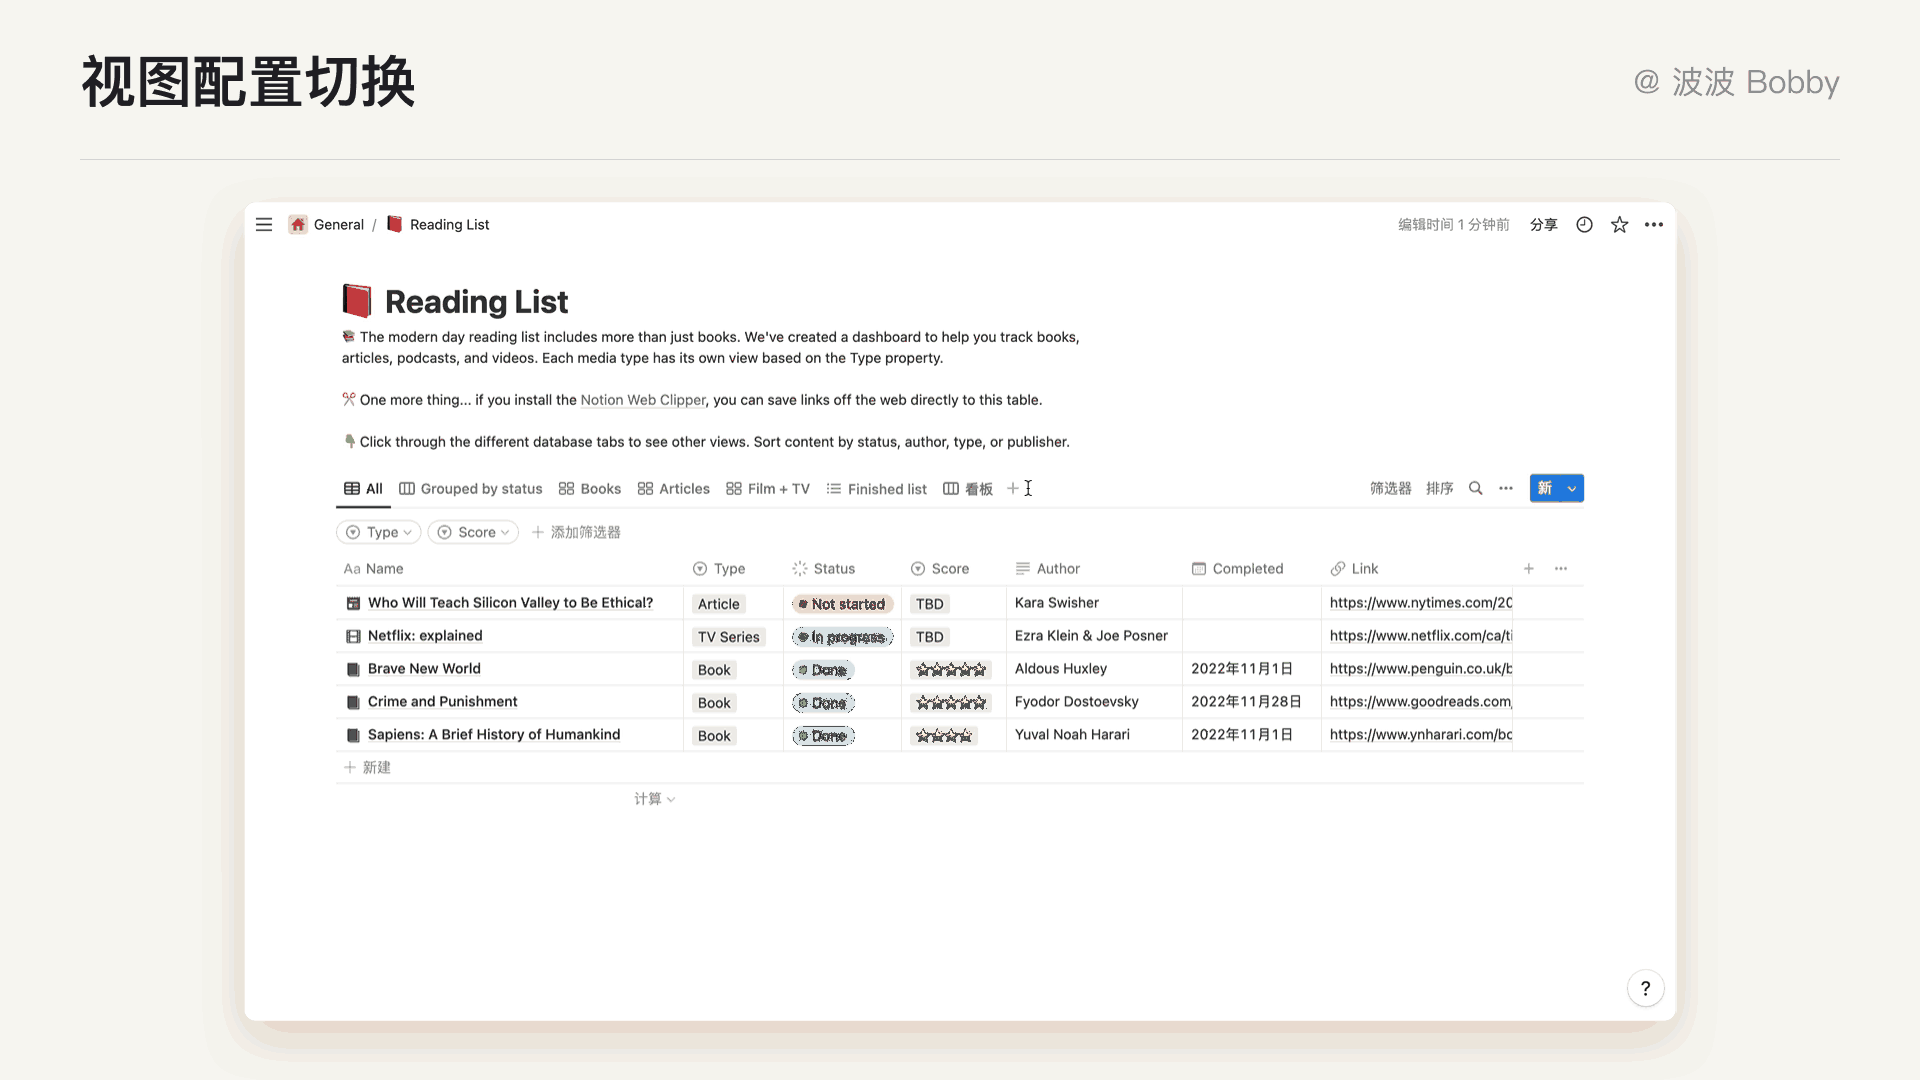This screenshot has height=1080, width=1920.
Task: Expand the 计算 calculate dropdown
Action: tap(654, 799)
